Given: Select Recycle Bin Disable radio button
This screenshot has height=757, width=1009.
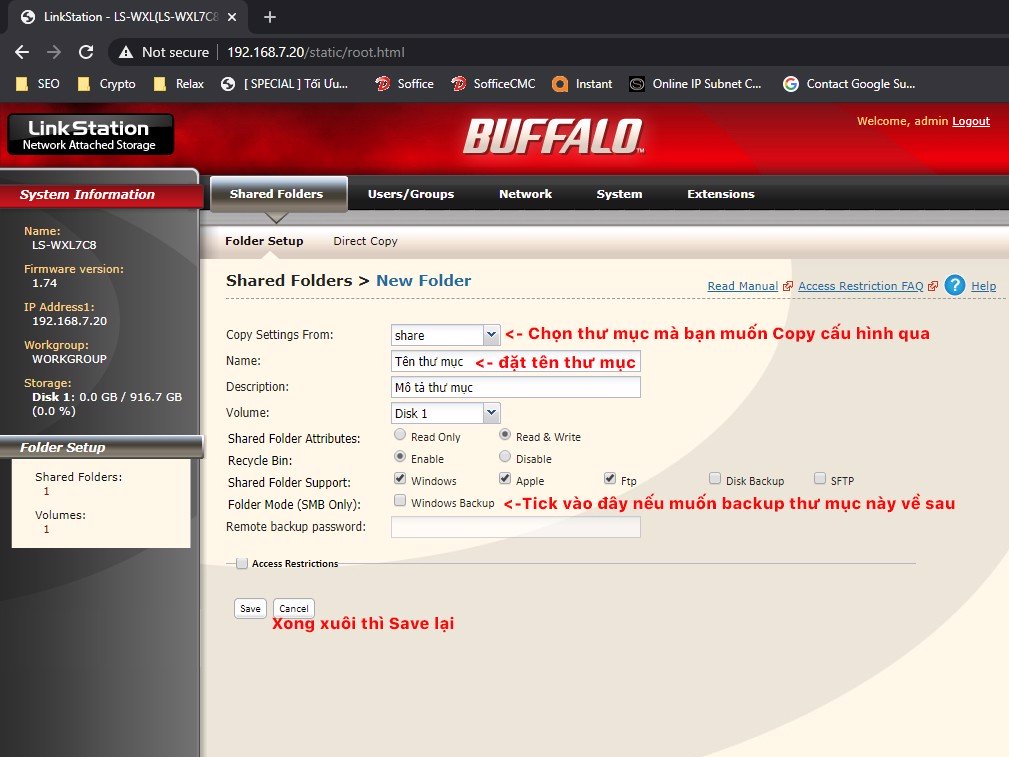Looking at the screenshot, I should (x=505, y=456).
